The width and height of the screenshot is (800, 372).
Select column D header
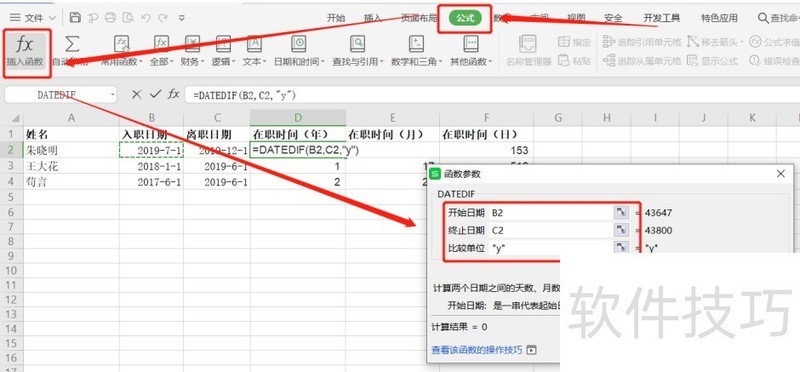pos(298,118)
